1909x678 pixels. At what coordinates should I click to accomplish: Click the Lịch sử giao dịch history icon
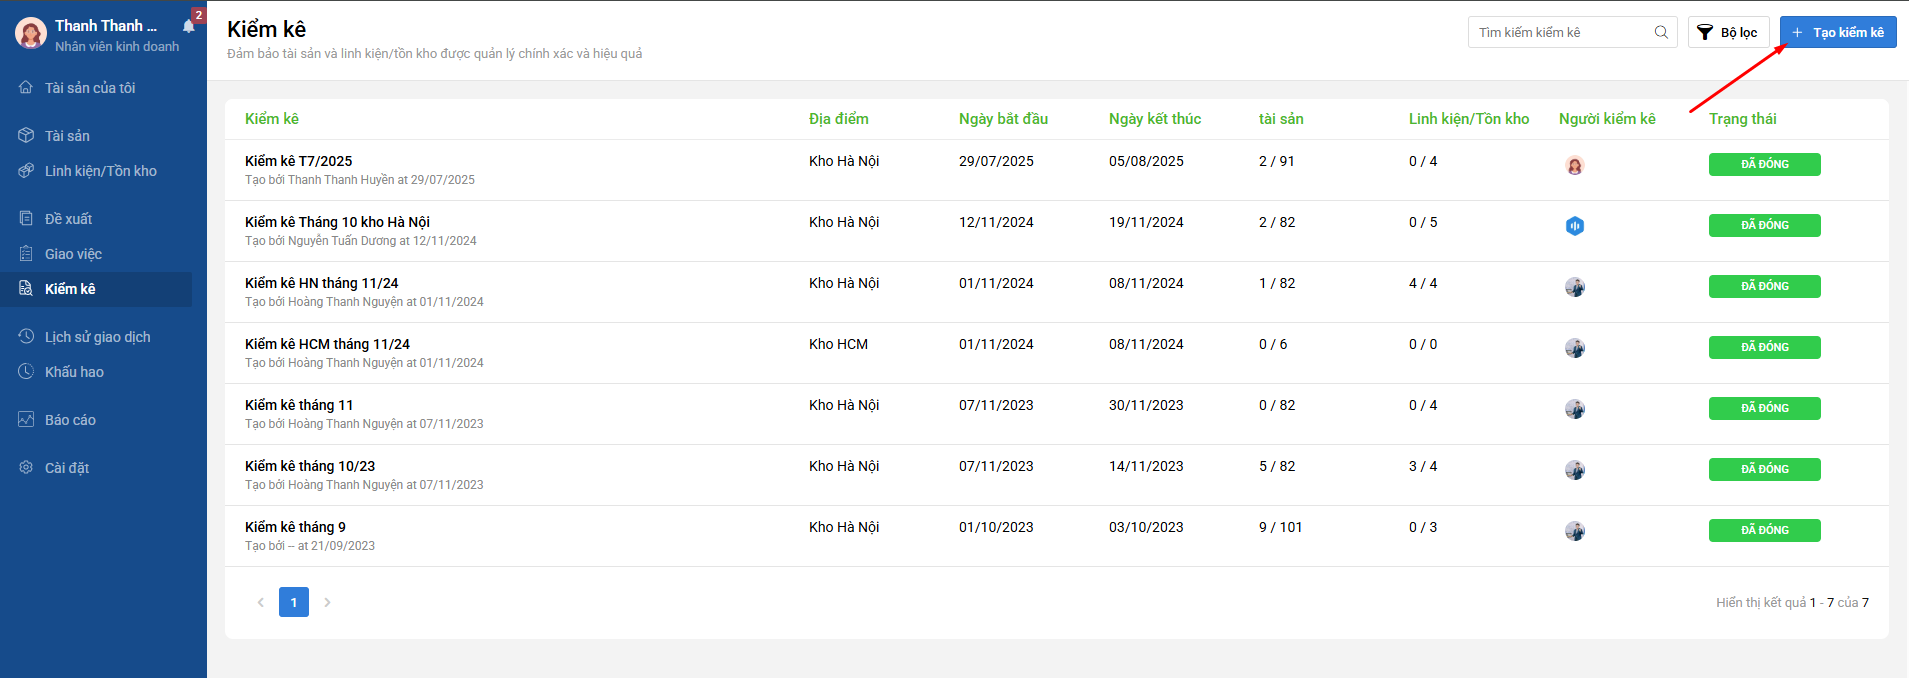coord(26,336)
